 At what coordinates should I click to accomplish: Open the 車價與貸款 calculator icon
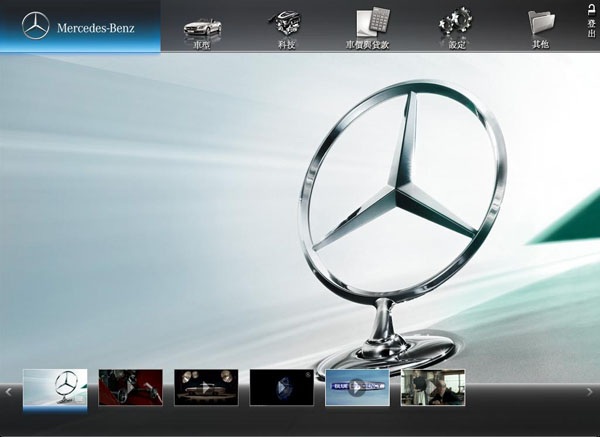371,22
